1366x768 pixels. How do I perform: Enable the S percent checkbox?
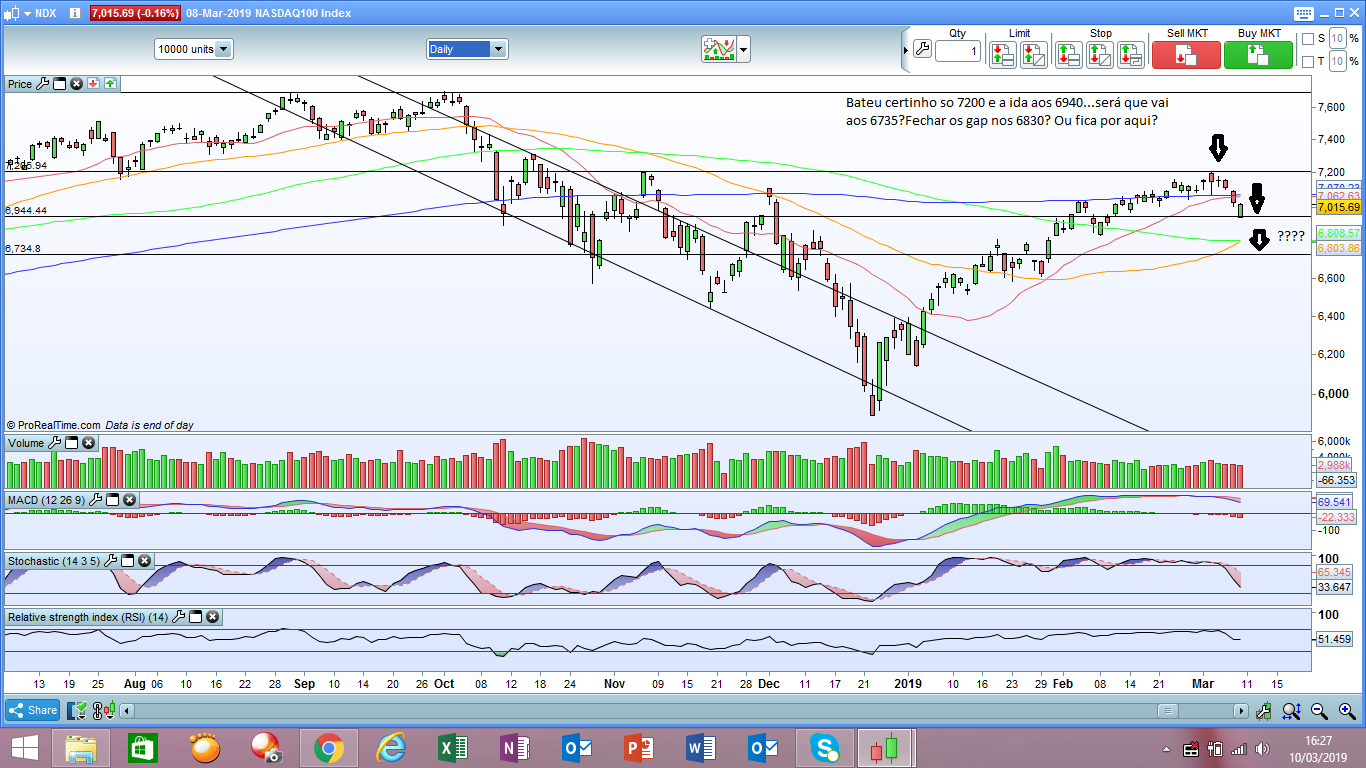pyautogui.click(x=1306, y=39)
